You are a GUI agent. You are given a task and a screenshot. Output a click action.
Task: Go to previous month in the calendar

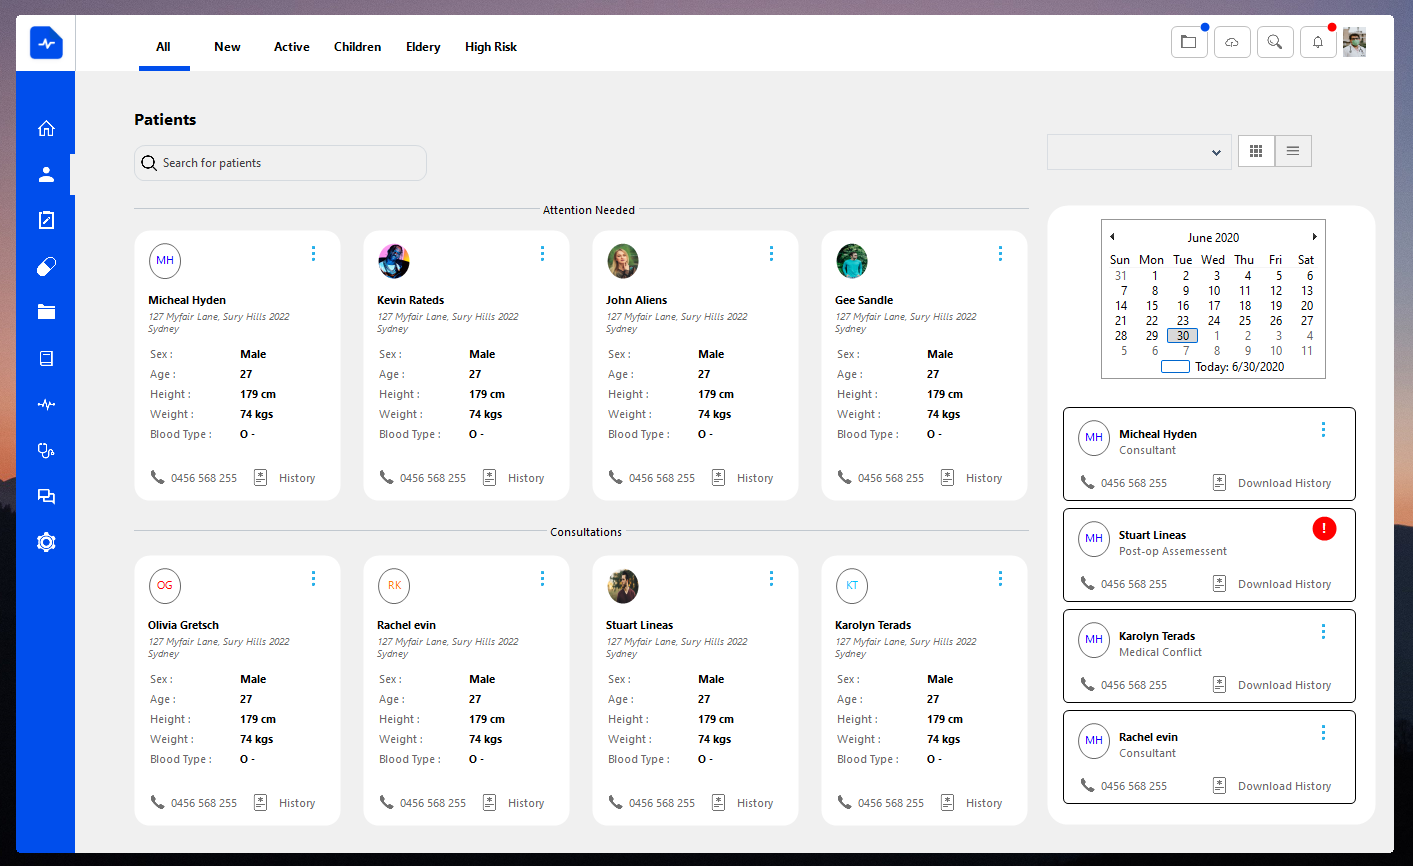(1112, 236)
